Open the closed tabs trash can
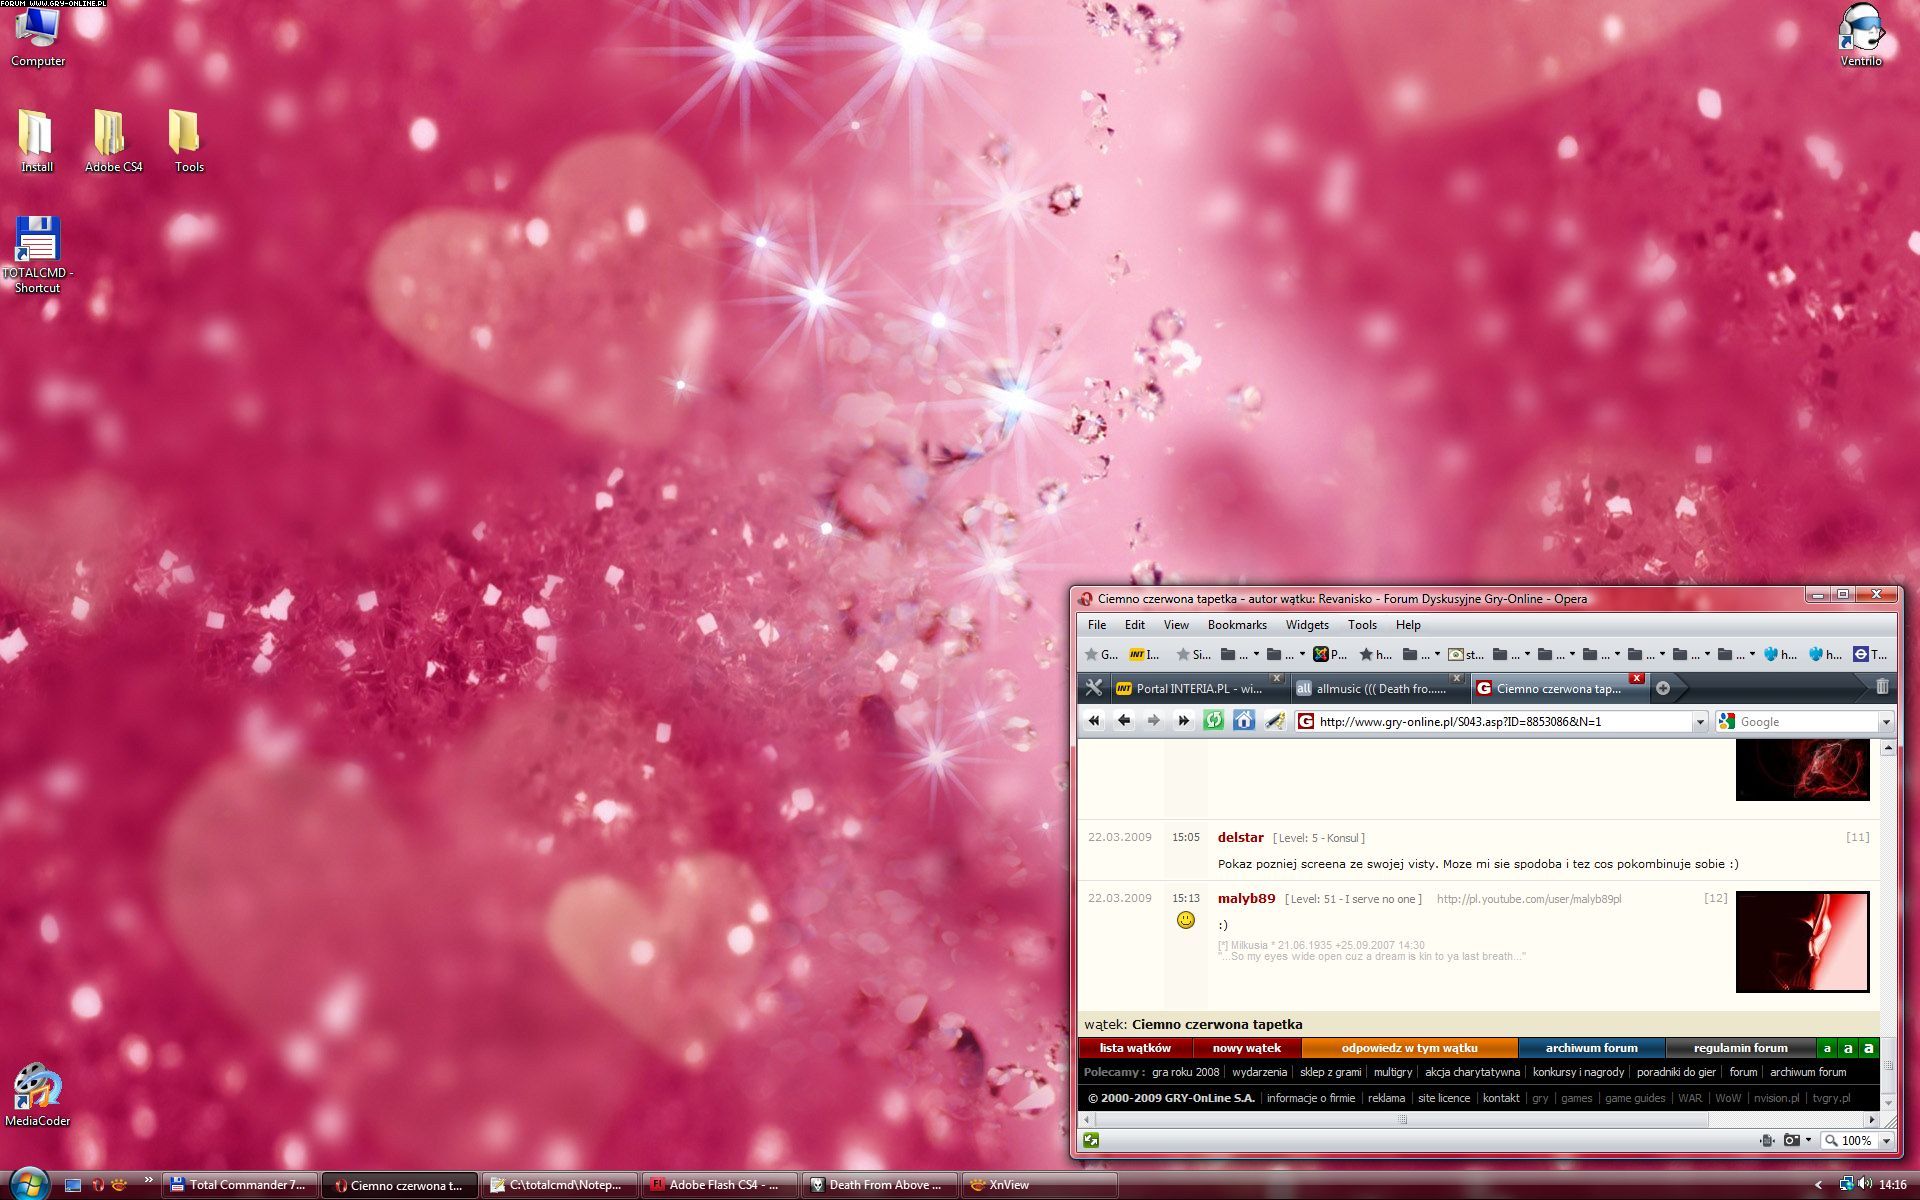 (1882, 687)
